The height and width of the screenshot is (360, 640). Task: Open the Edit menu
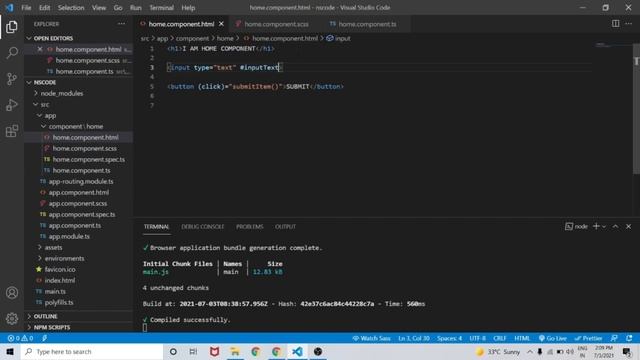pos(44,8)
